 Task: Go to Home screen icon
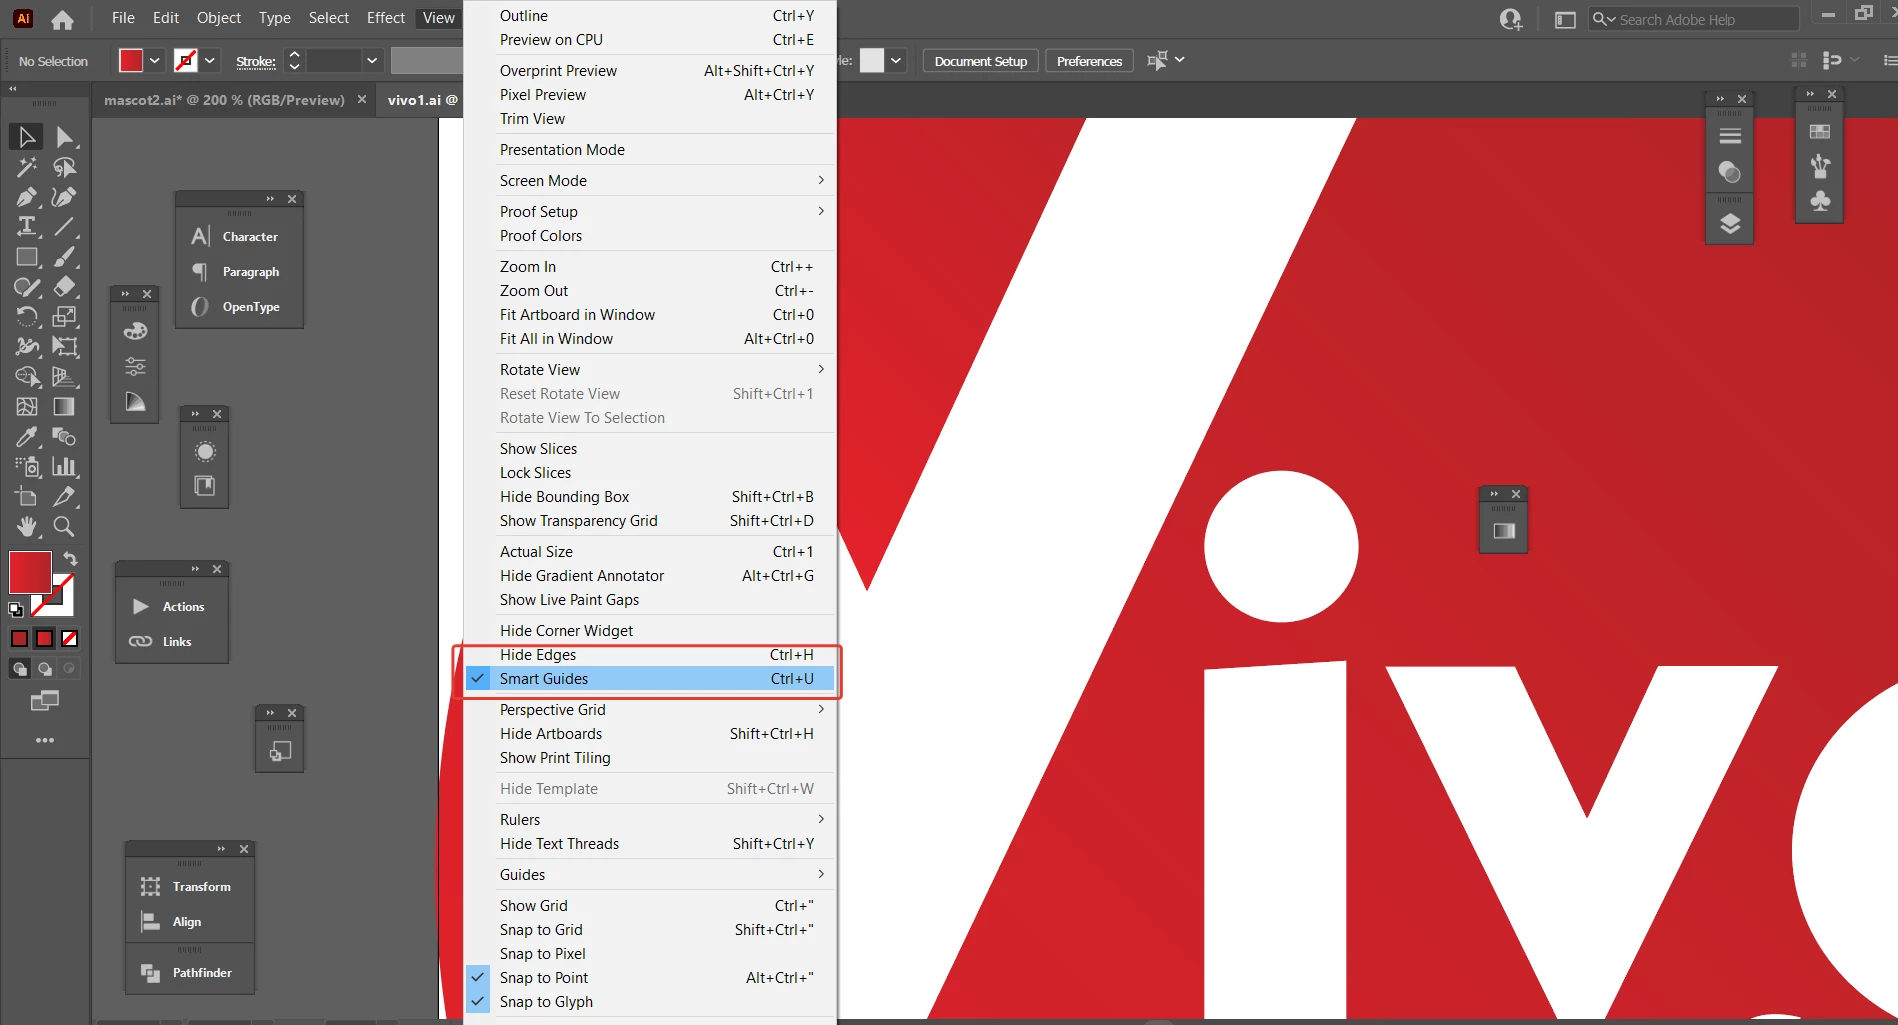63,19
